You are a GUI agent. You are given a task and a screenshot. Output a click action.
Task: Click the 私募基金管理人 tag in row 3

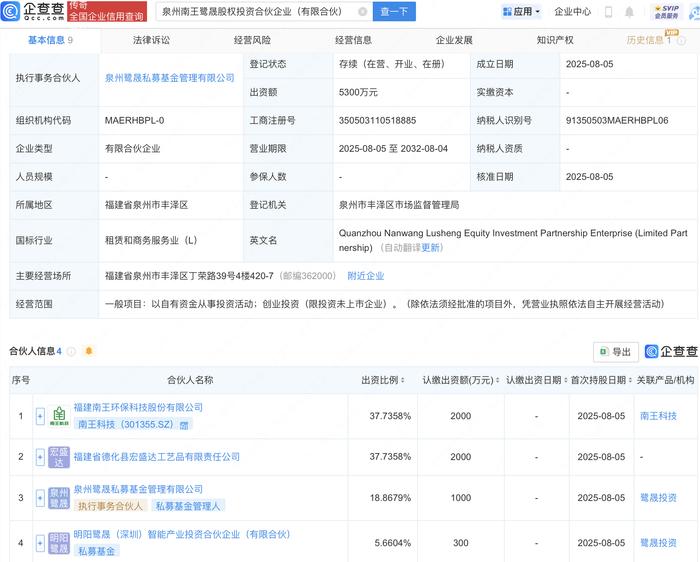point(188,506)
